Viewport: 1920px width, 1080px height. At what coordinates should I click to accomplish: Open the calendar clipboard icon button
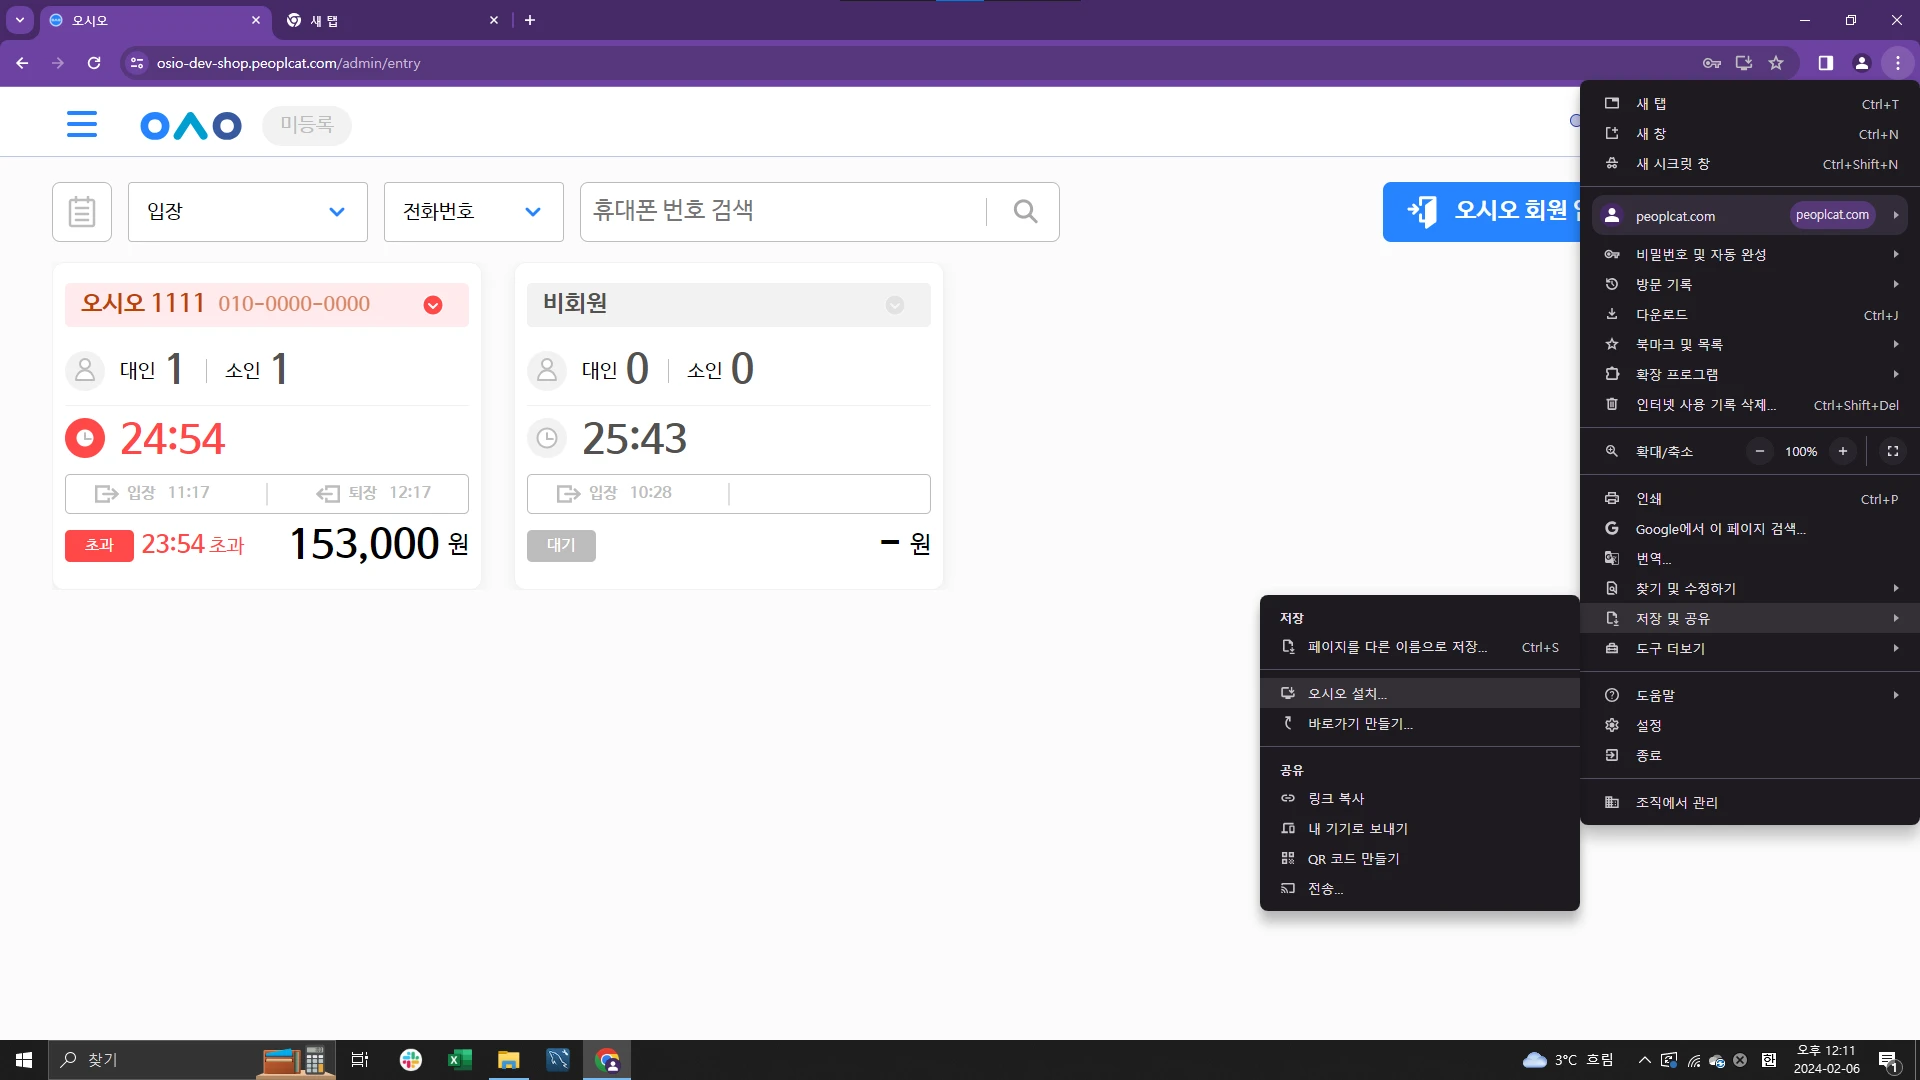coord(82,212)
